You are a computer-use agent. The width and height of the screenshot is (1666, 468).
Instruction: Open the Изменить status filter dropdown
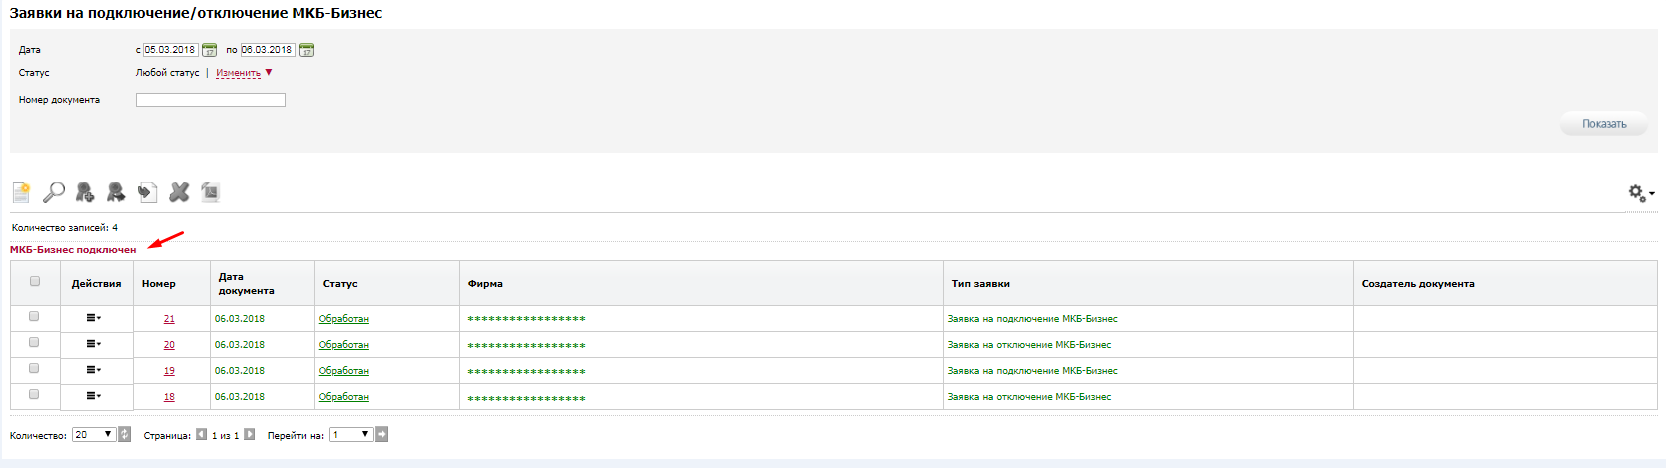pos(244,73)
